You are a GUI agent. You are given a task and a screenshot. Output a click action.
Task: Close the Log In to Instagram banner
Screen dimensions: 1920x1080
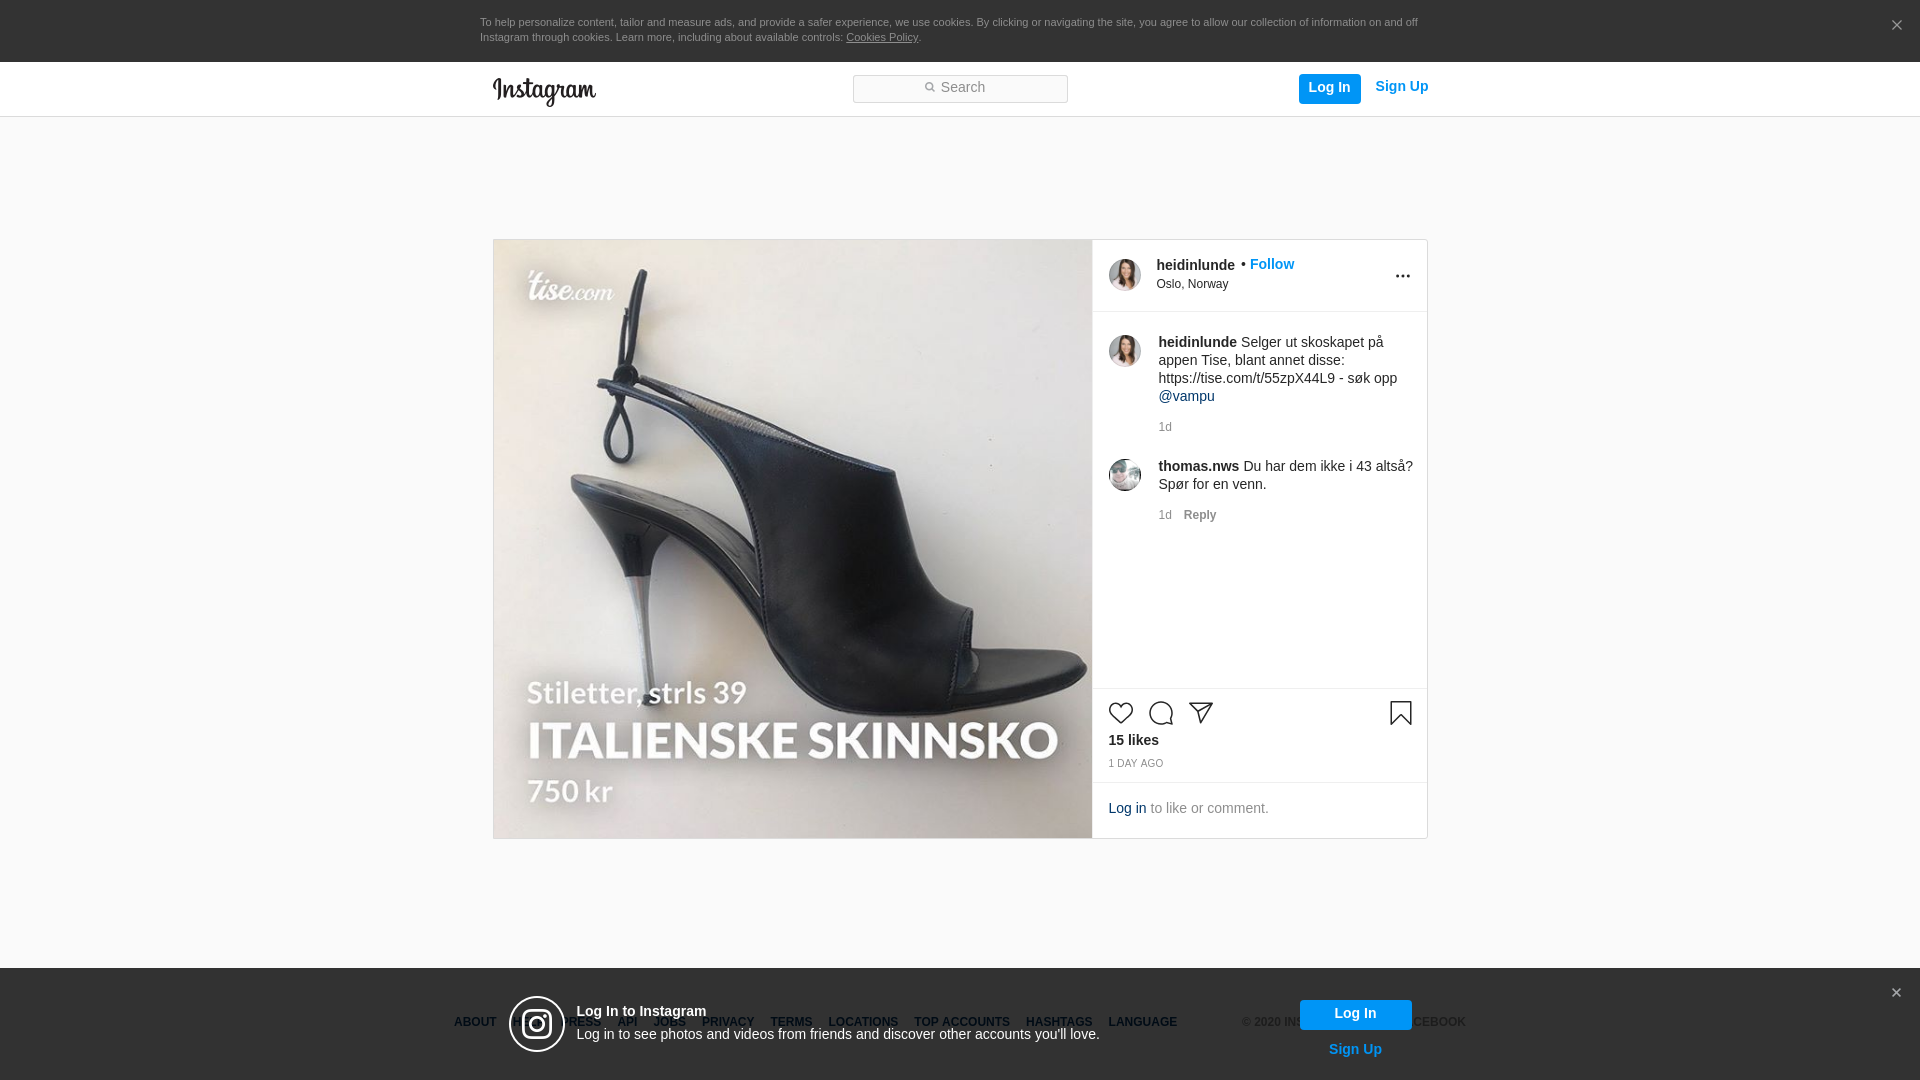1896,993
